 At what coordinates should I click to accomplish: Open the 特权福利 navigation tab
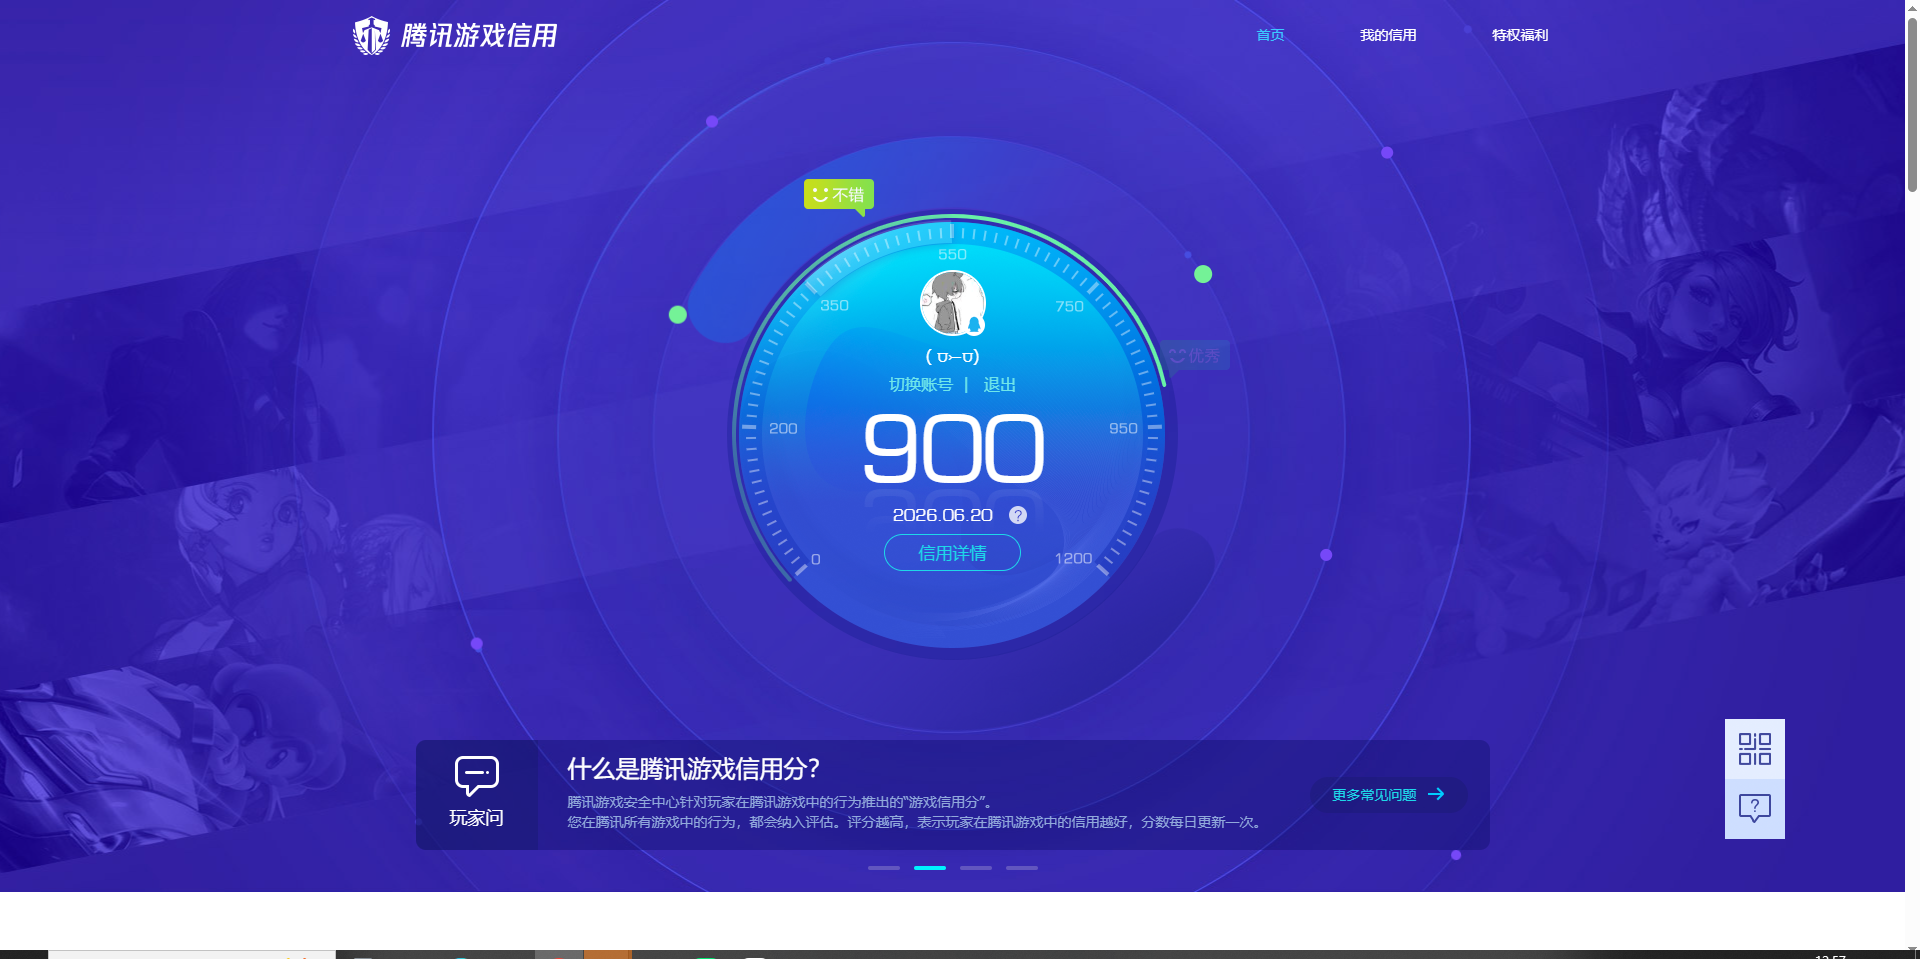coord(1520,35)
